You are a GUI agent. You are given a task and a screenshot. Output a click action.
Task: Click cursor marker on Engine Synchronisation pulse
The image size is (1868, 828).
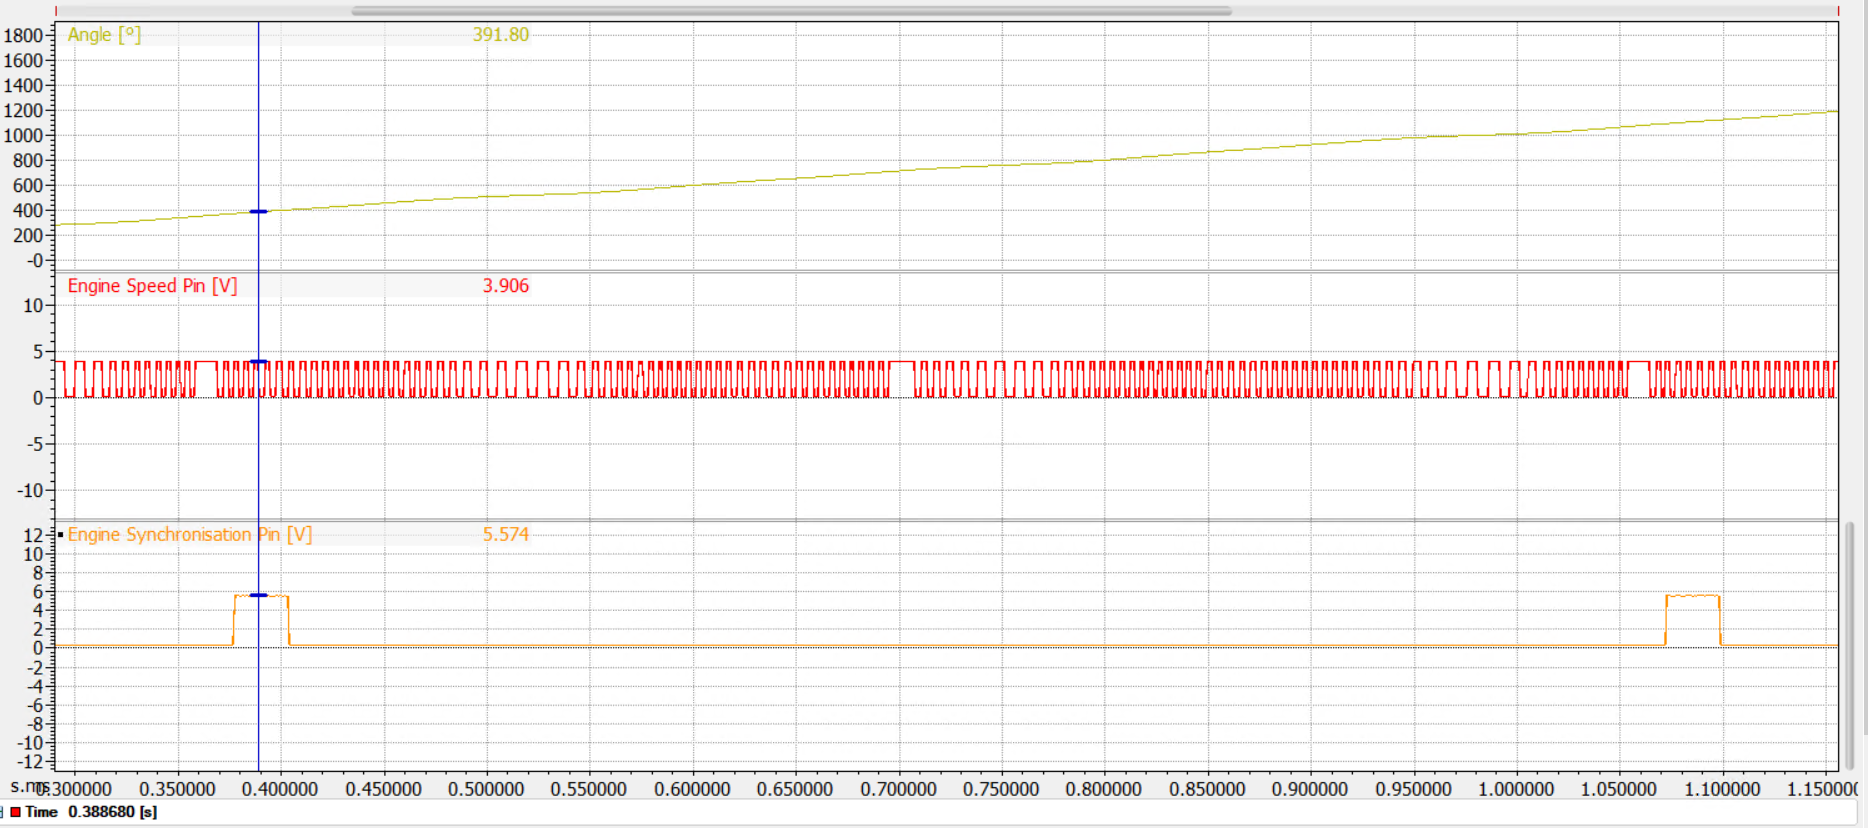[258, 595]
